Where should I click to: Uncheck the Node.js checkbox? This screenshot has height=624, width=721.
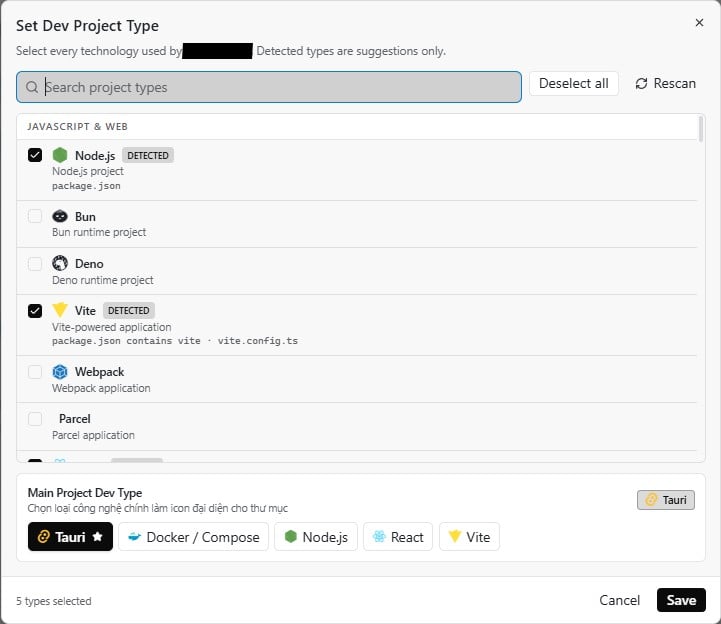pyautogui.click(x=35, y=155)
